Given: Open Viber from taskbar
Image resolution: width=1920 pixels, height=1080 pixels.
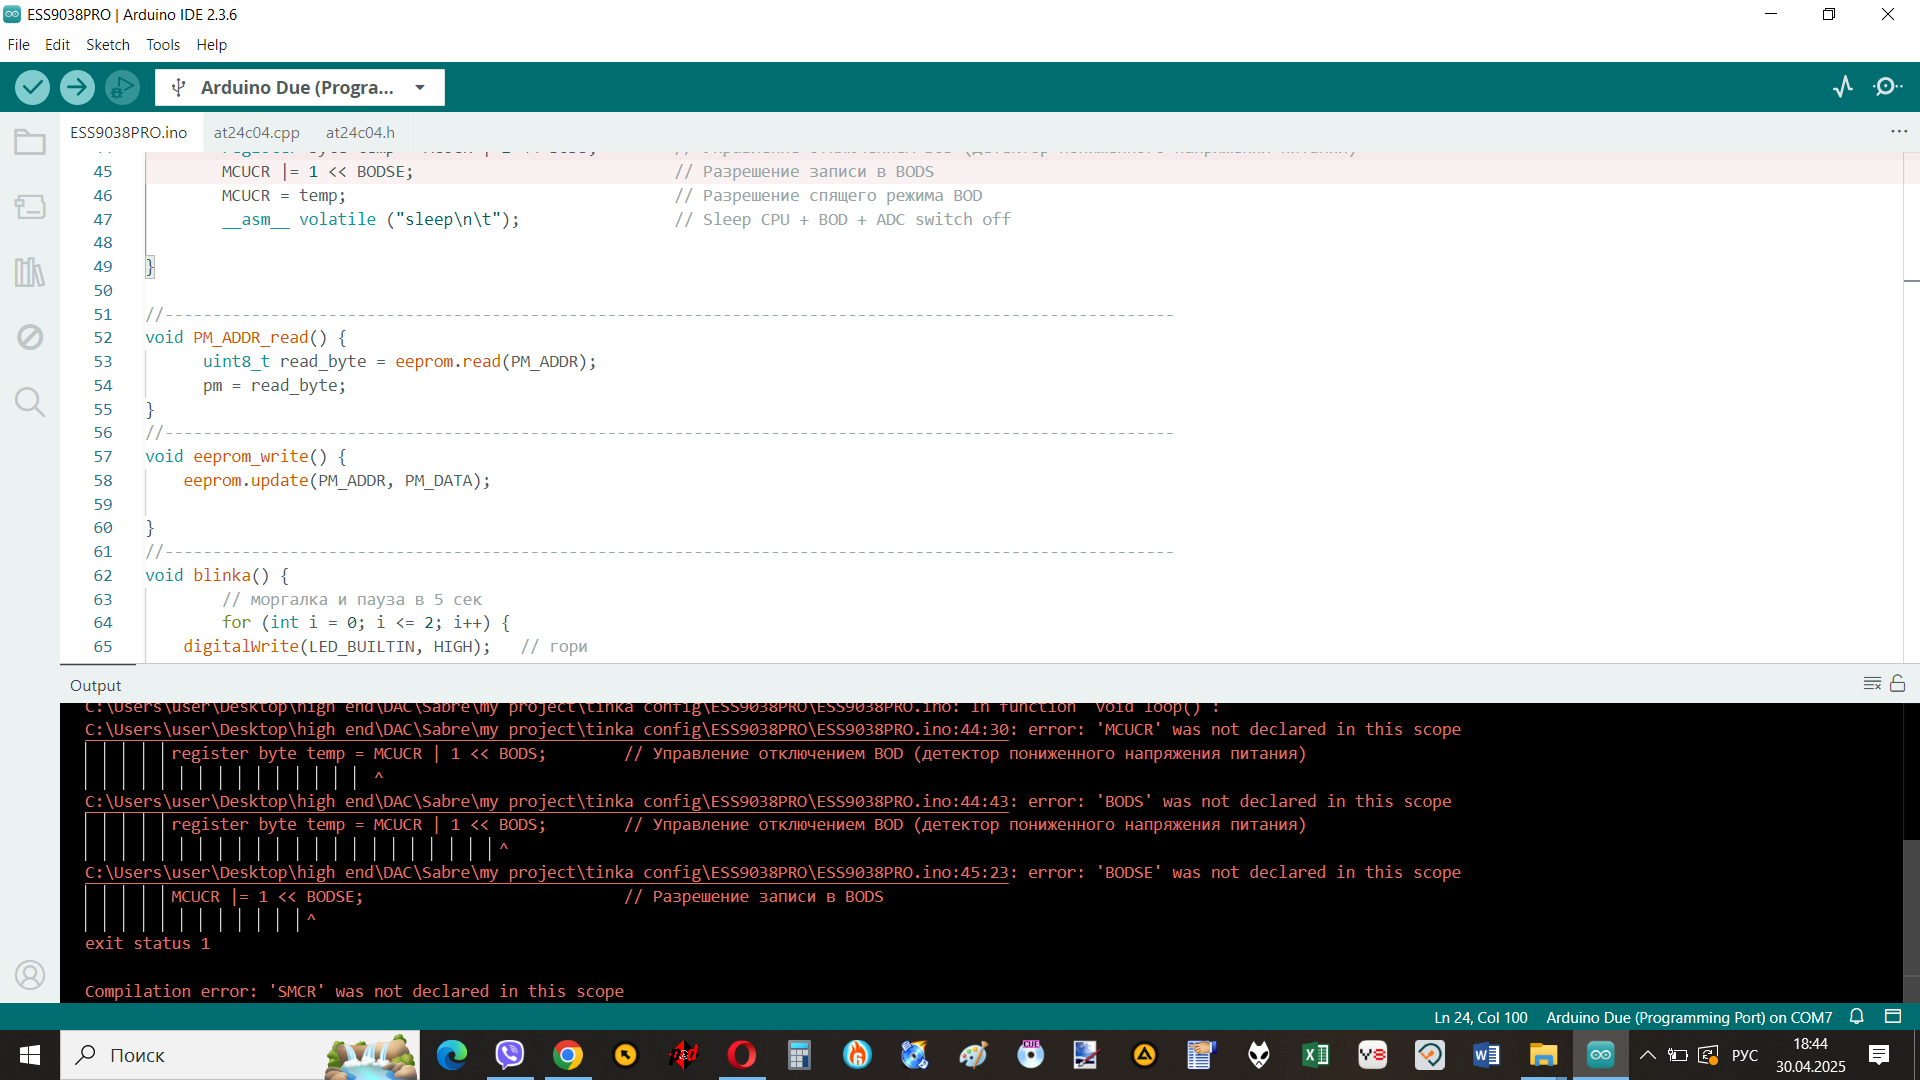Looking at the screenshot, I should pyautogui.click(x=510, y=1055).
